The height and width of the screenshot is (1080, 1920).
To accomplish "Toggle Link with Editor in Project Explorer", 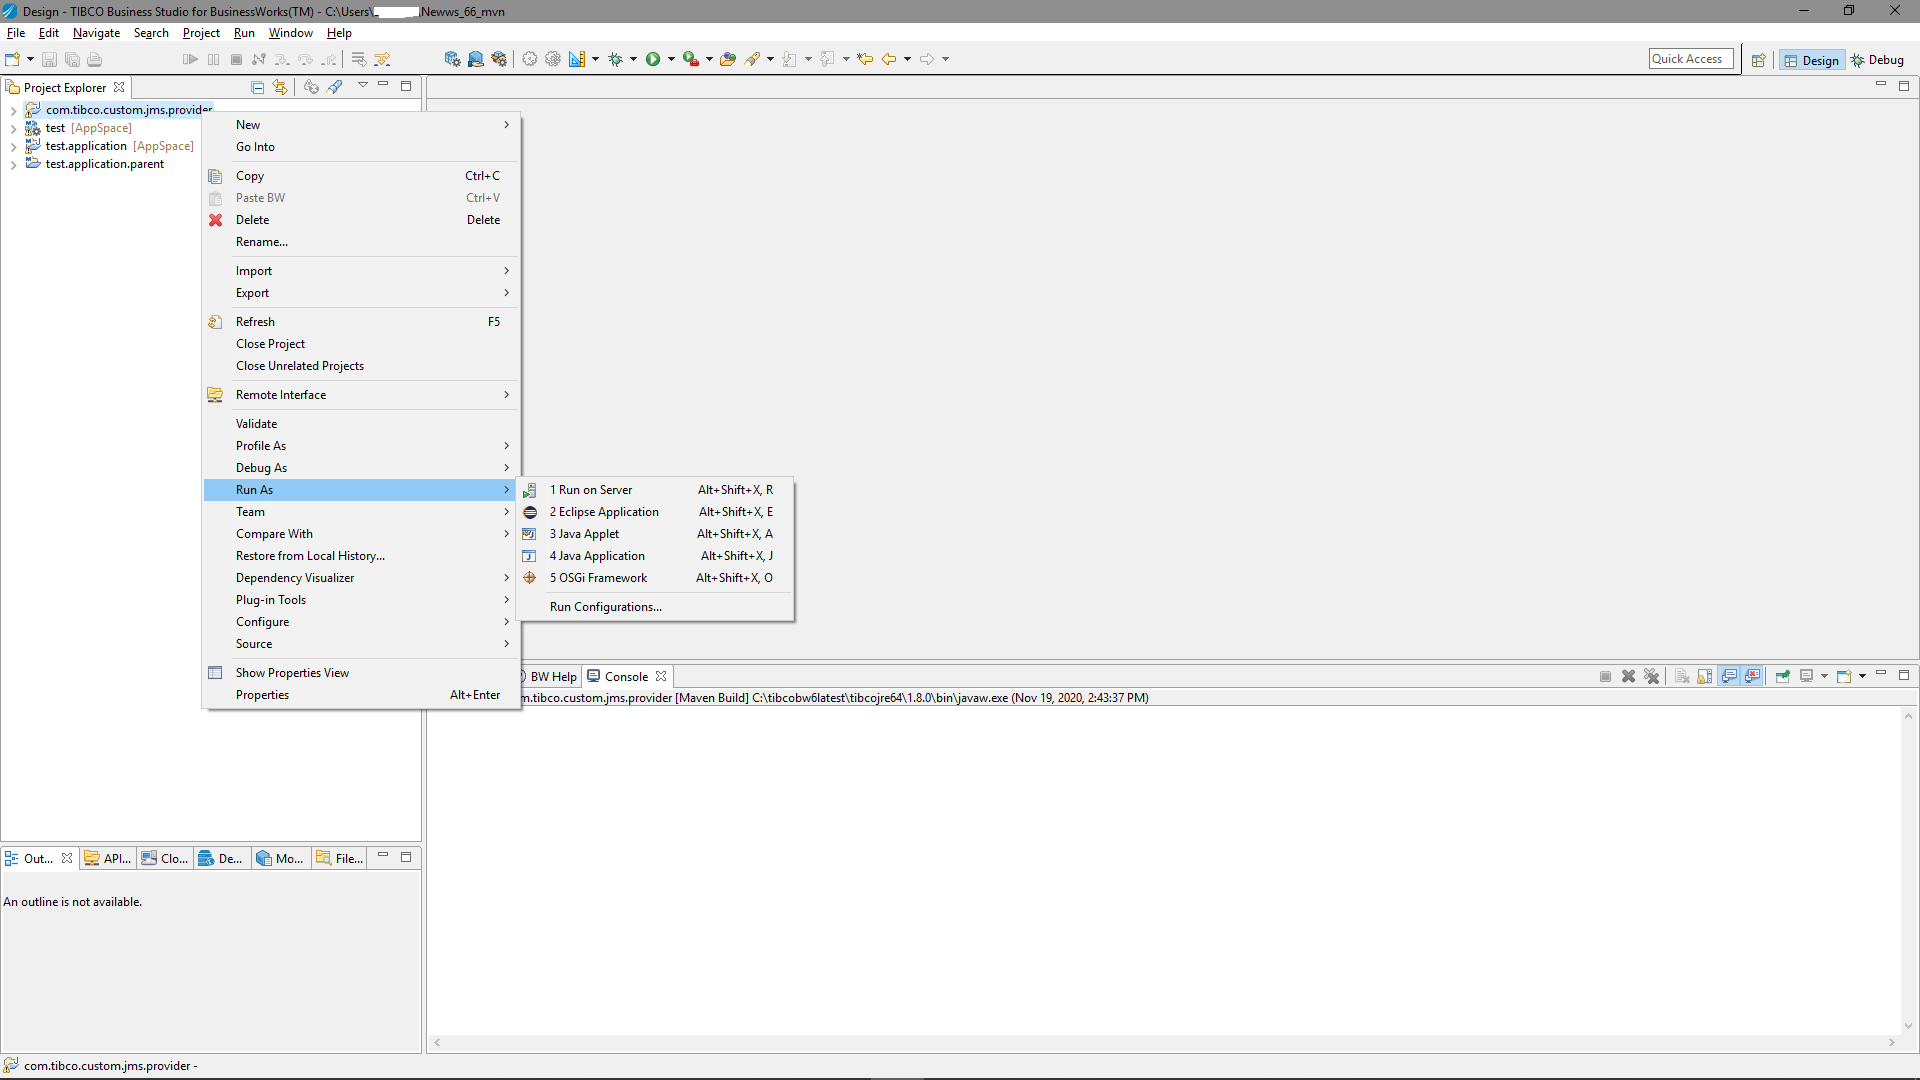I will [x=280, y=87].
